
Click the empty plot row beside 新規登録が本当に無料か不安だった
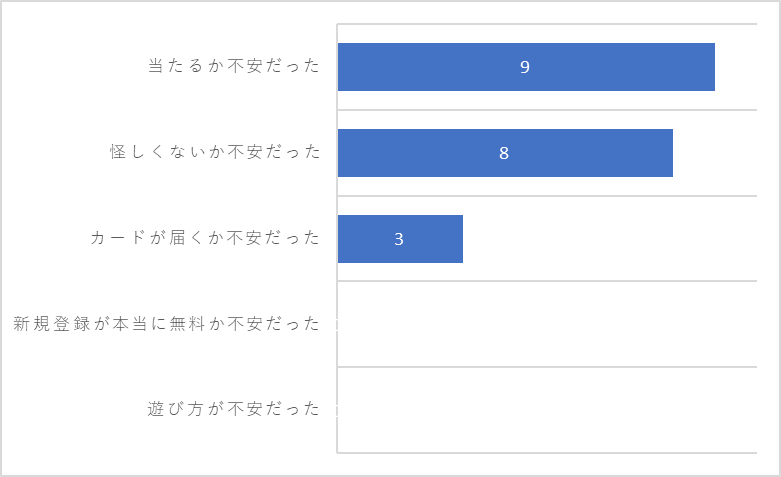coord(547,324)
